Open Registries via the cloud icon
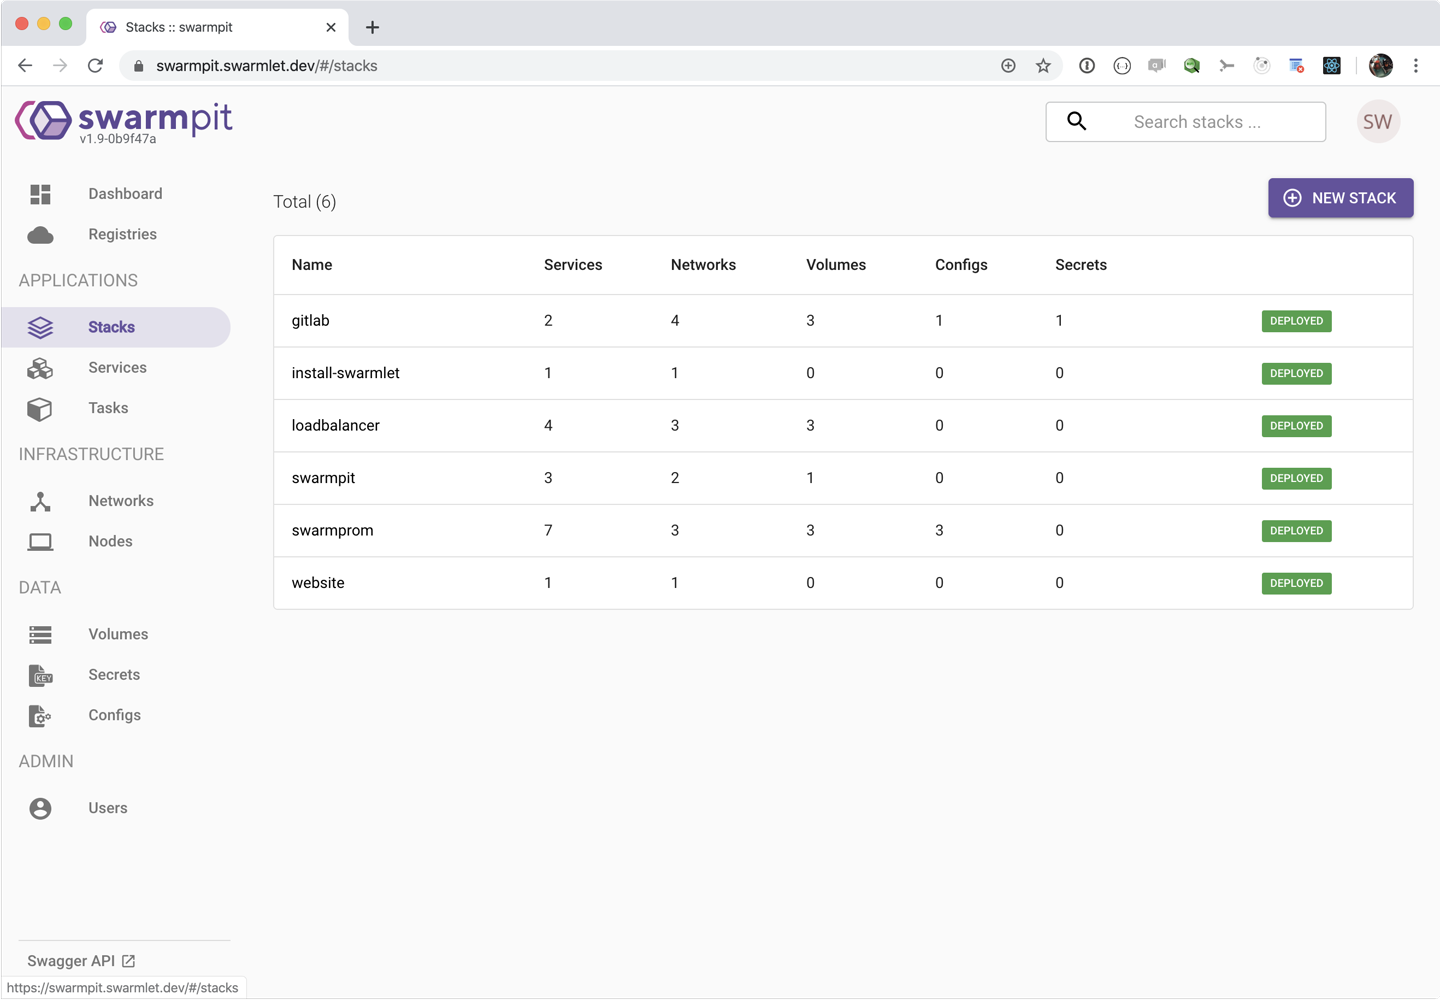The width and height of the screenshot is (1440, 1000). (40, 235)
